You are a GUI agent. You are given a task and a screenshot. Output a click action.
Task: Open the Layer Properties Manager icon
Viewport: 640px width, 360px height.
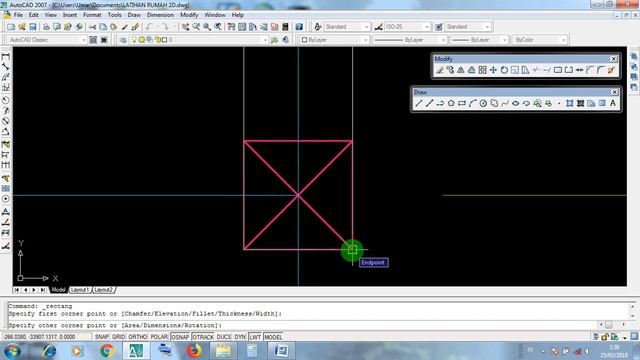(x=123, y=40)
